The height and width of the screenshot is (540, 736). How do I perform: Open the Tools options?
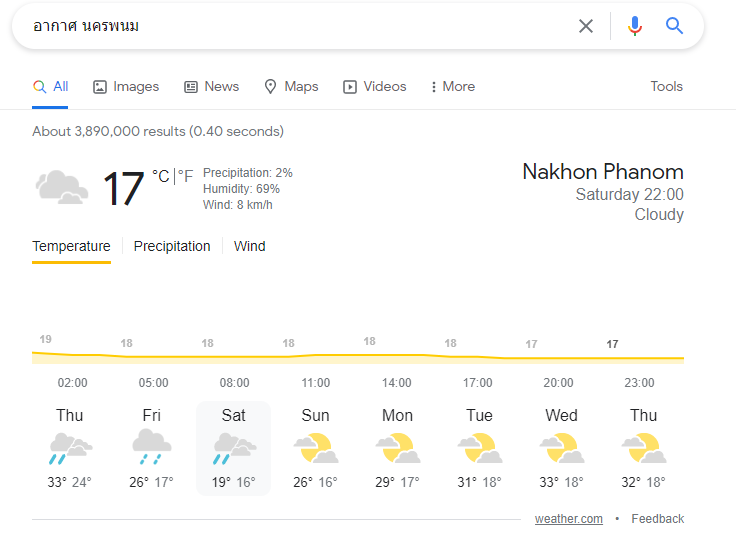coord(666,87)
